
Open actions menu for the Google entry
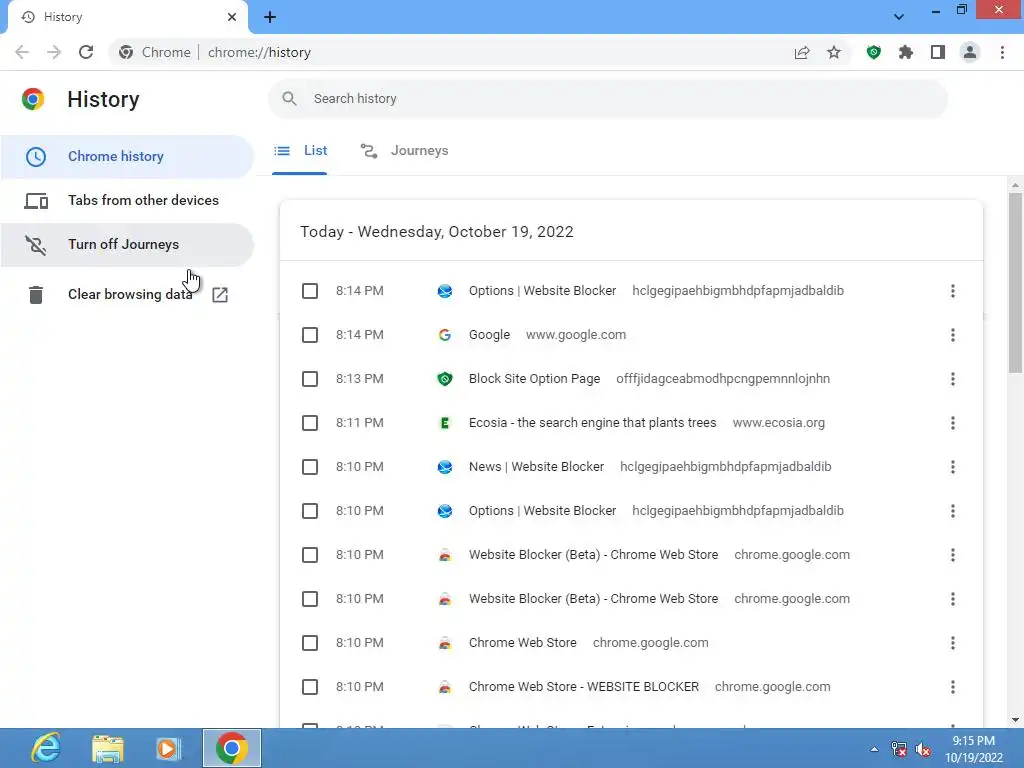tap(953, 335)
